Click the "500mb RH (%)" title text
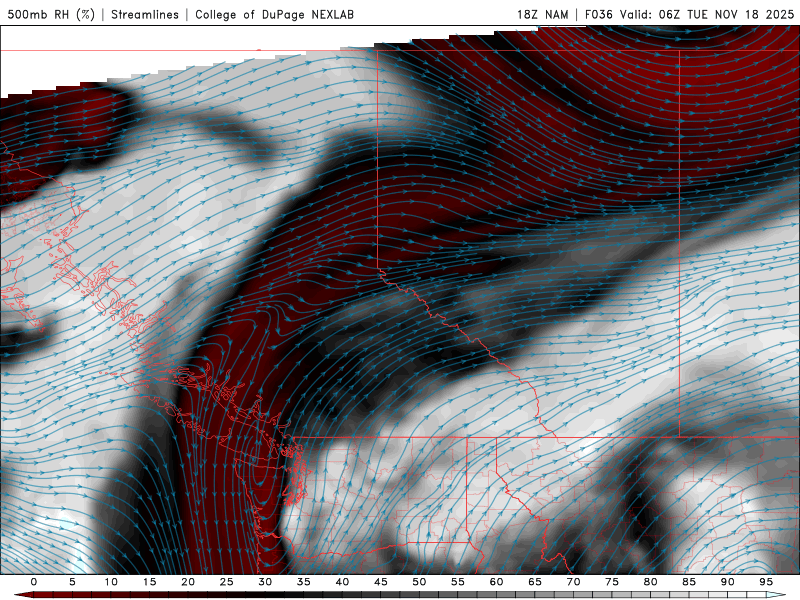Image resolution: width=800 pixels, height=600 pixels. coord(52,15)
